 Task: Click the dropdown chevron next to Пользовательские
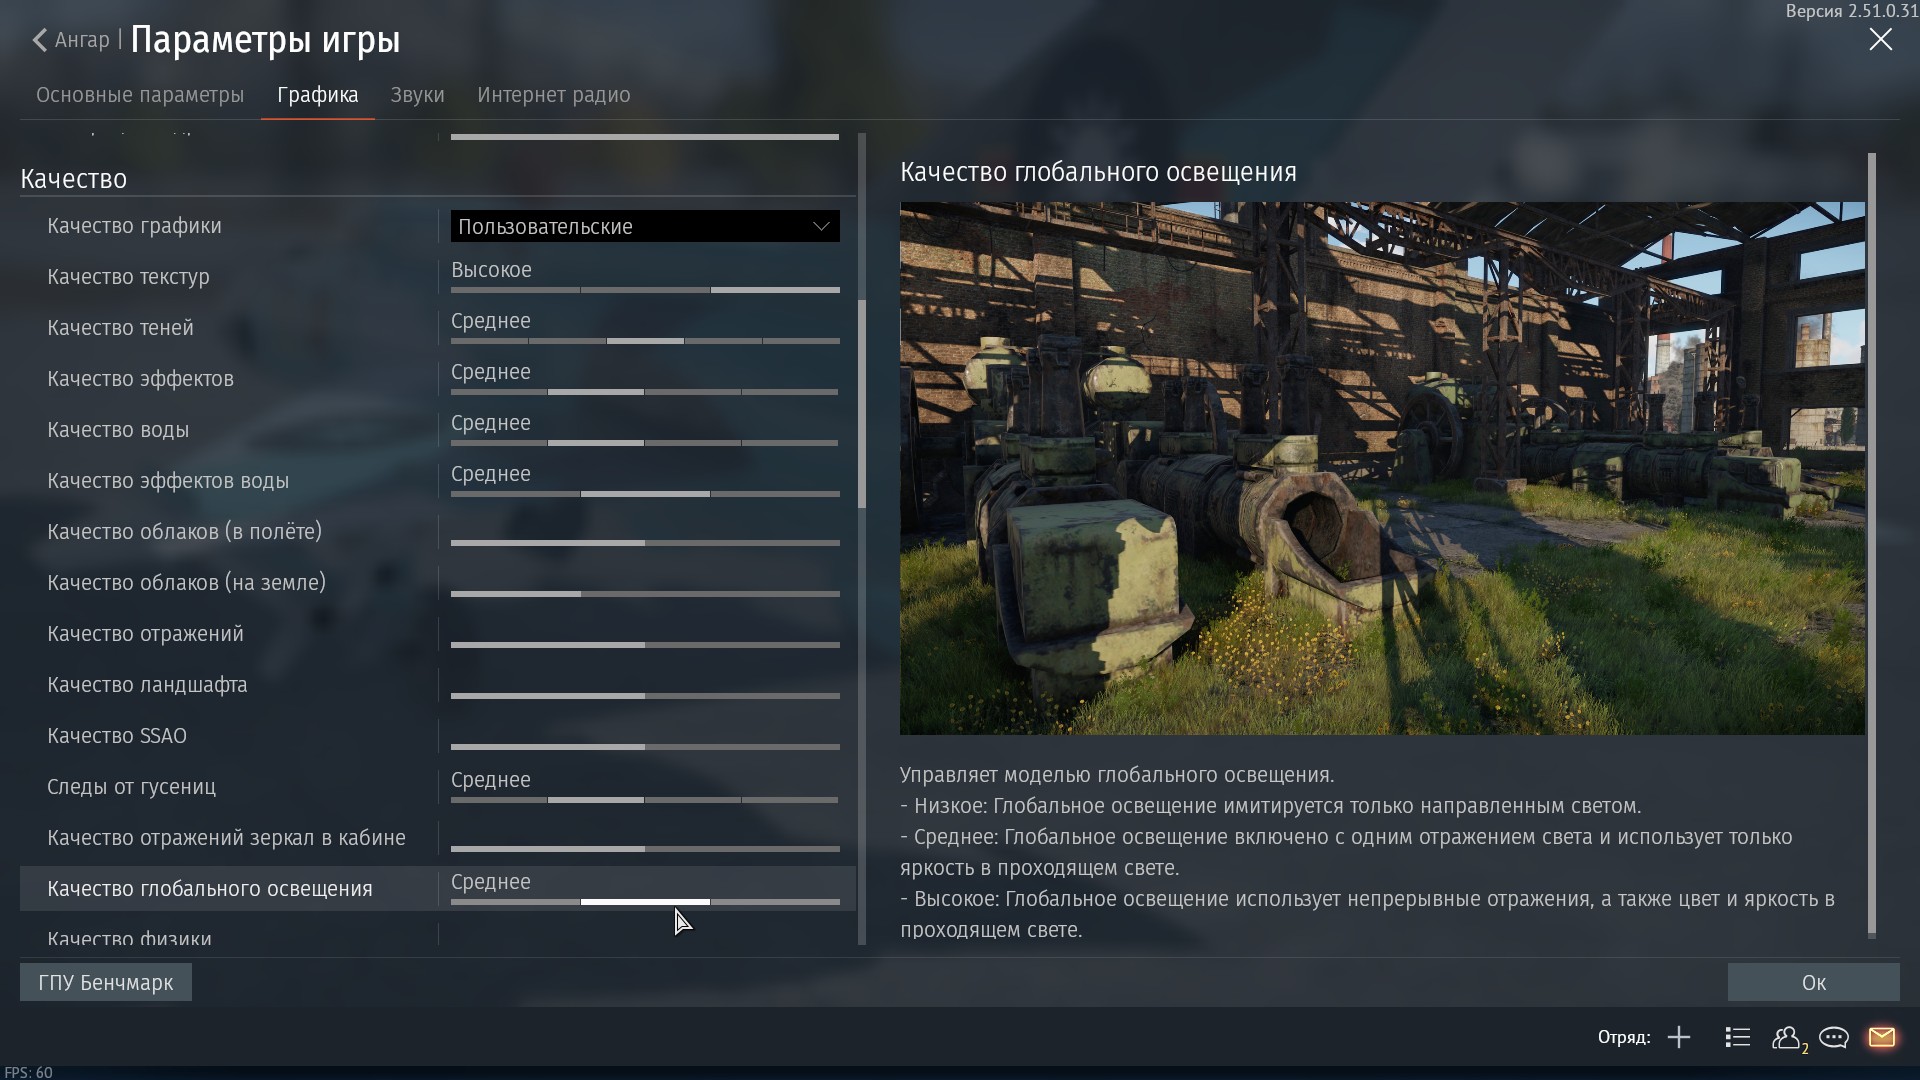click(x=821, y=226)
